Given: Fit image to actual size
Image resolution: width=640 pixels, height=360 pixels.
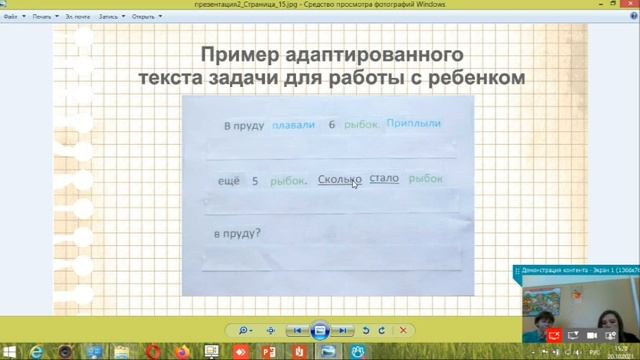Looking at the screenshot, I should point(270,330).
